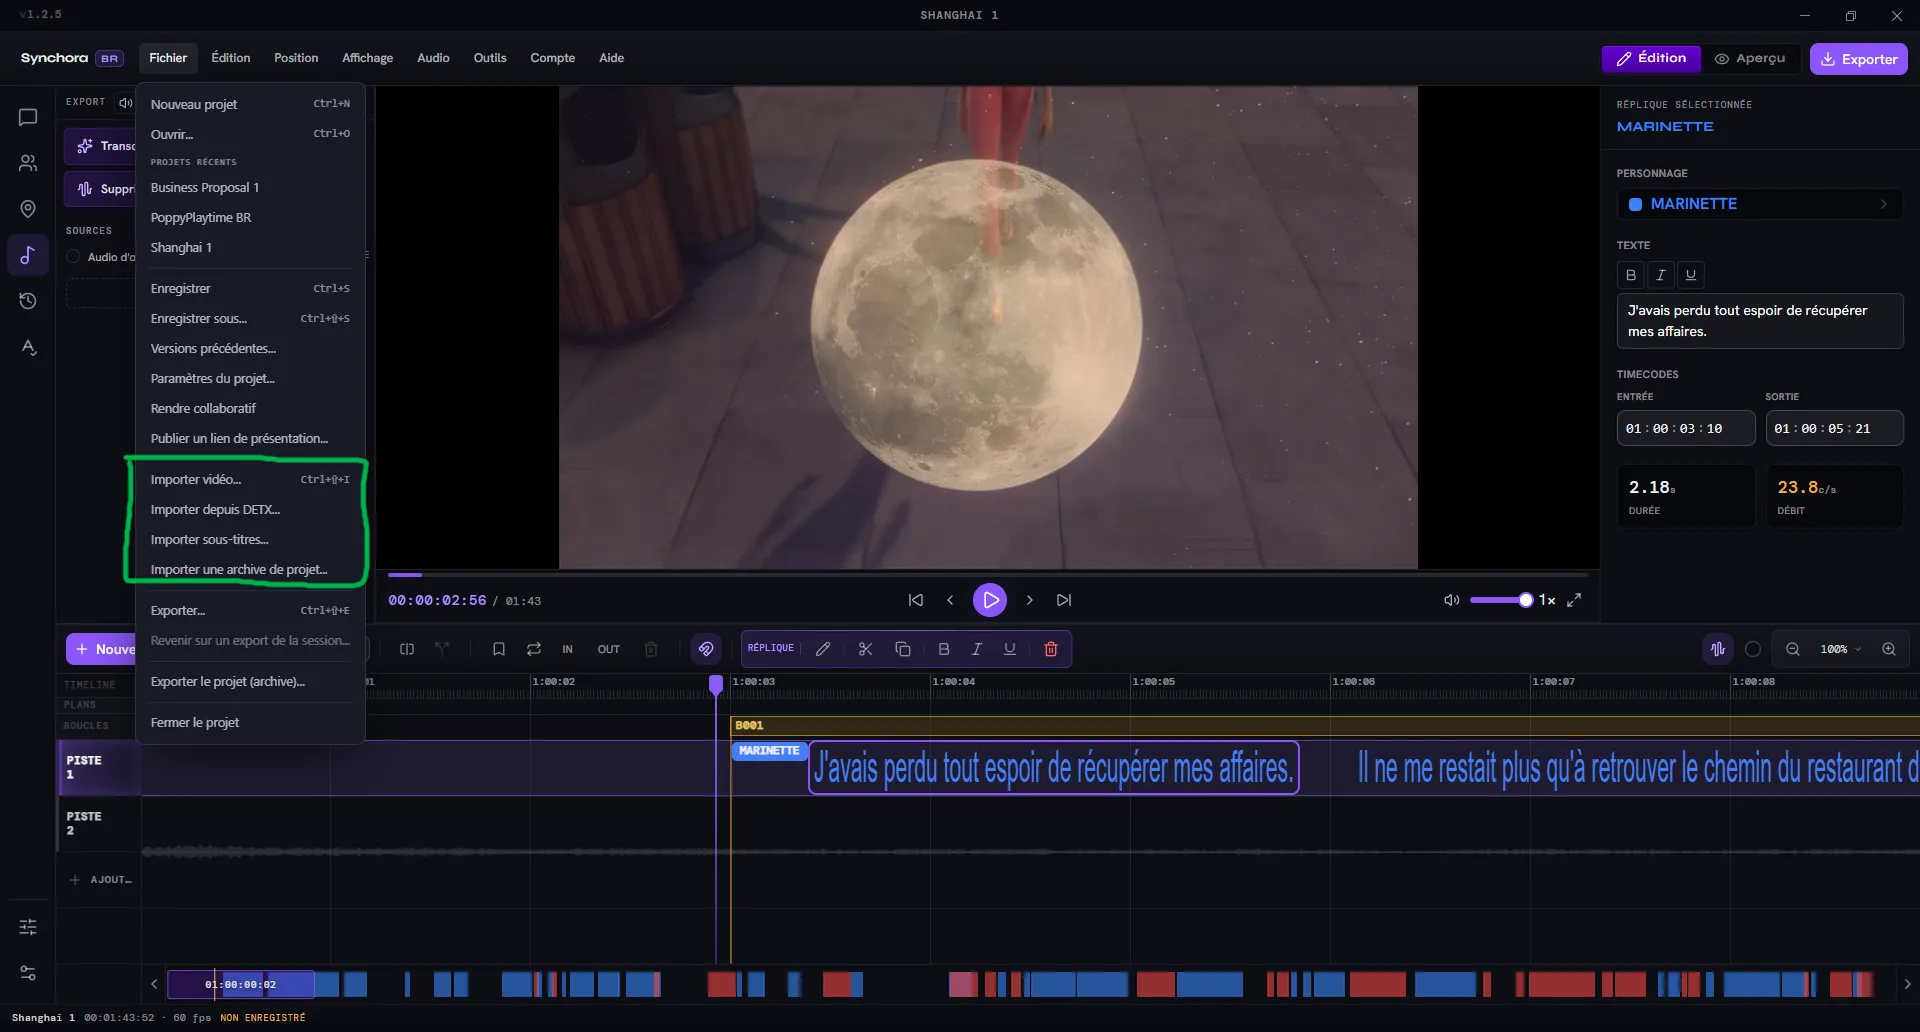Step forward one frame
This screenshot has width=1920, height=1032.
pos(1029,600)
